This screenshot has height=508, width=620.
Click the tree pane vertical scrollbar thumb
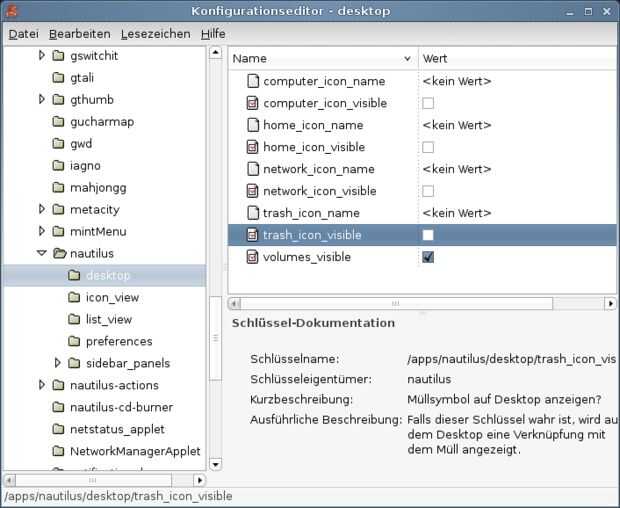point(215,338)
